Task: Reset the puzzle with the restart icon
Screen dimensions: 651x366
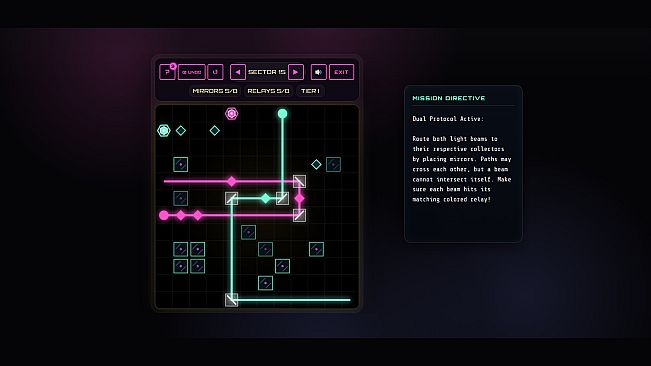Action: coord(215,72)
